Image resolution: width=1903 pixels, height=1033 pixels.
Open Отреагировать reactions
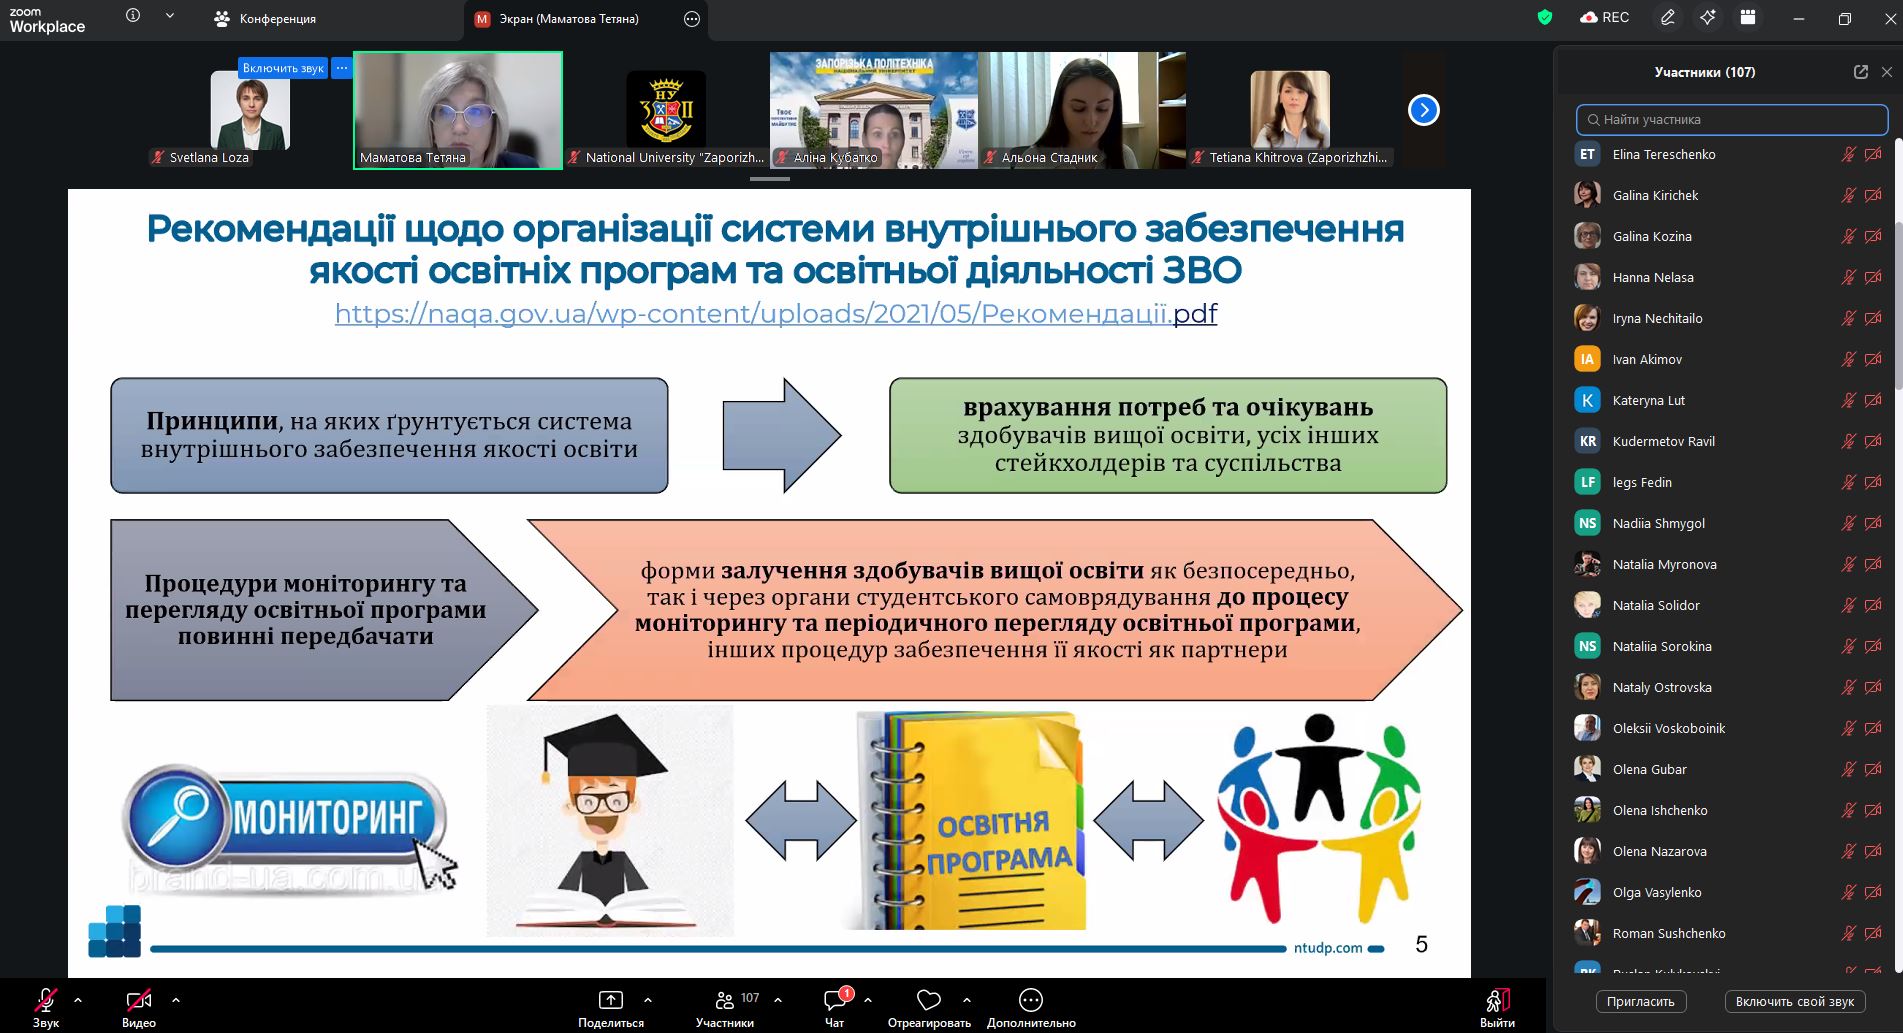tap(929, 1007)
